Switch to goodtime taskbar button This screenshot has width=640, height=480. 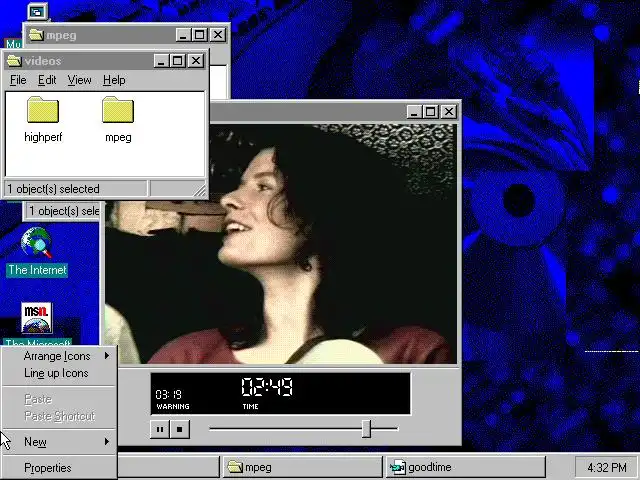pos(466,467)
